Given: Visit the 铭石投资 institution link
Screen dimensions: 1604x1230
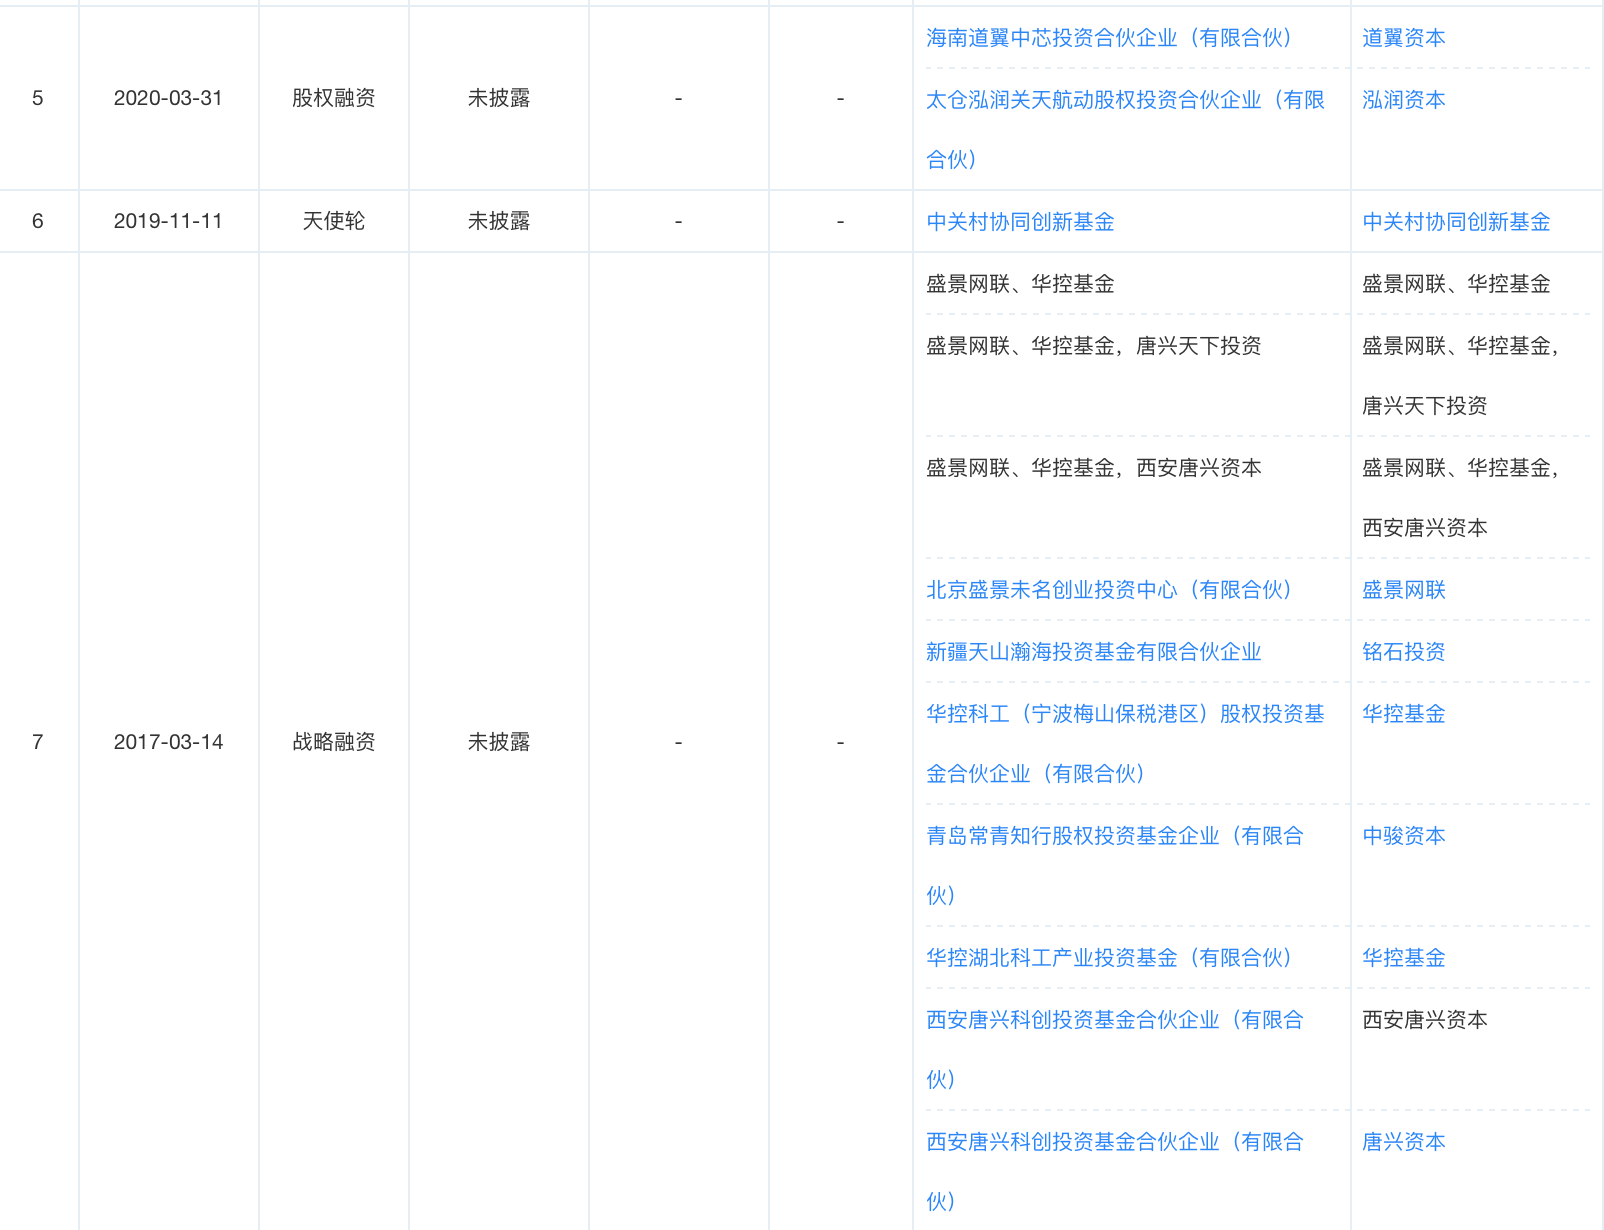Looking at the screenshot, I should pyautogui.click(x=1403, y=652).
